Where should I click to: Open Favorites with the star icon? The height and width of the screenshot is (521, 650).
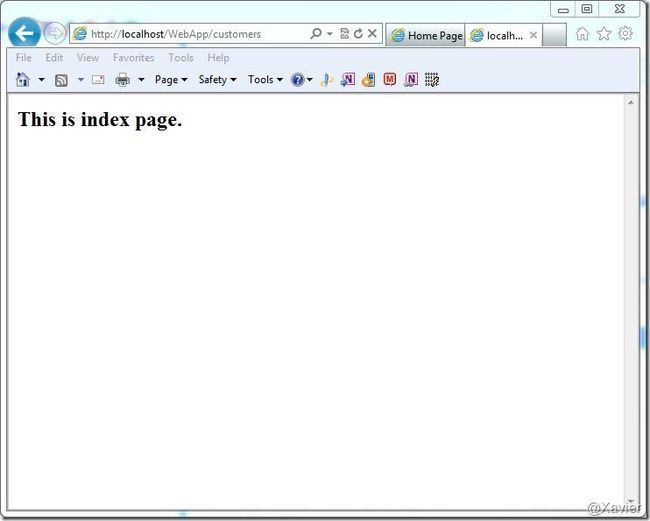604,34
